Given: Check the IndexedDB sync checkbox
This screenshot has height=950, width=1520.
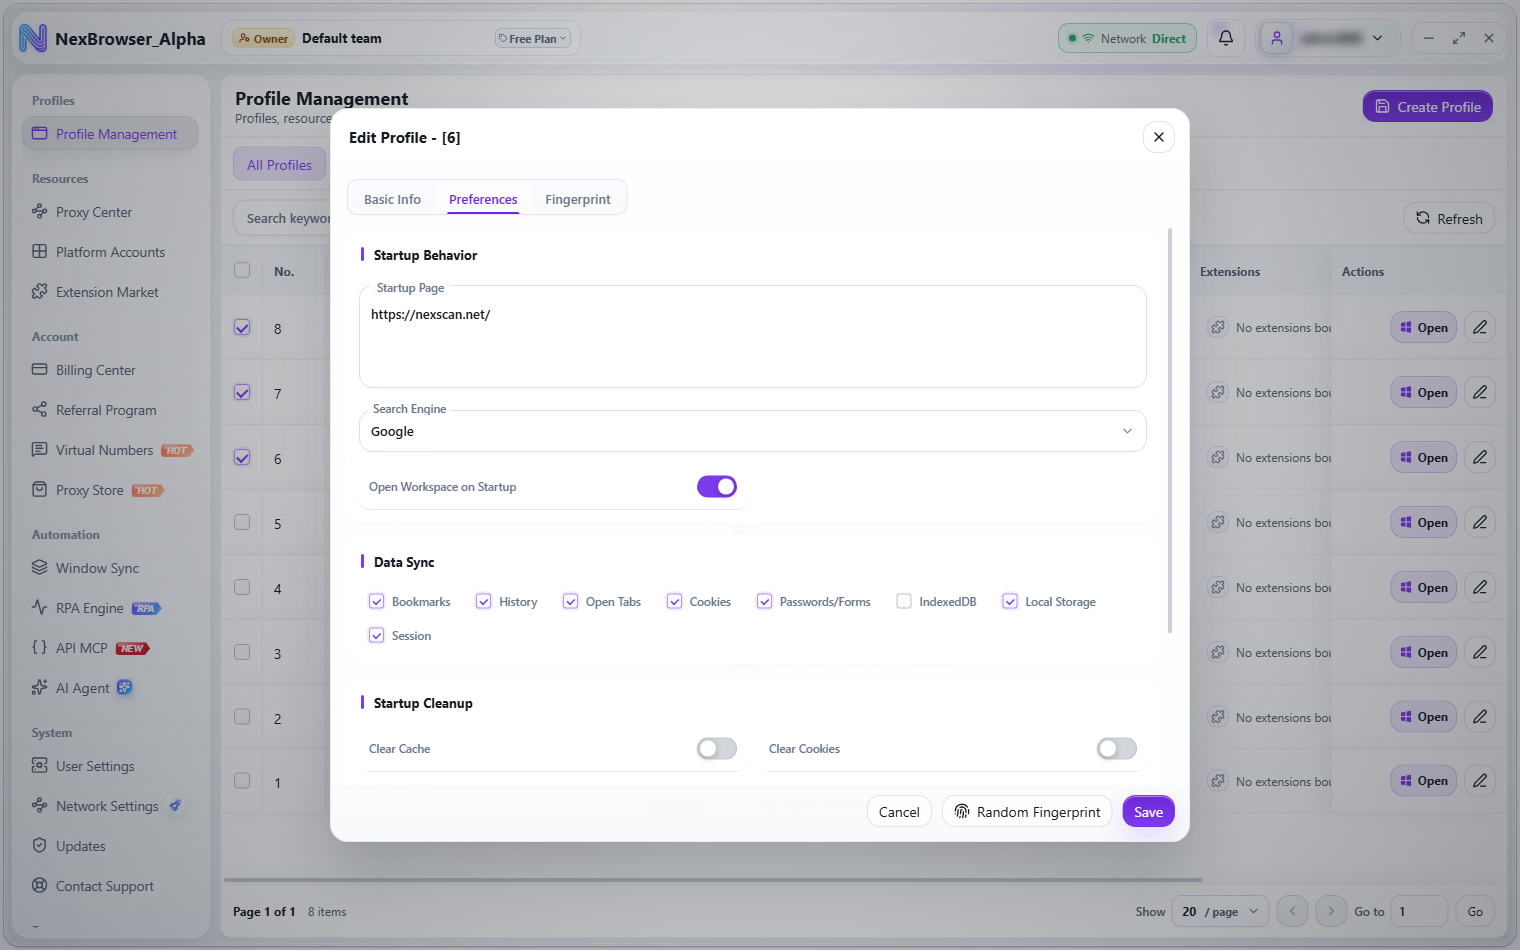Looking at the screenshot, I should [x=904, y=601].
